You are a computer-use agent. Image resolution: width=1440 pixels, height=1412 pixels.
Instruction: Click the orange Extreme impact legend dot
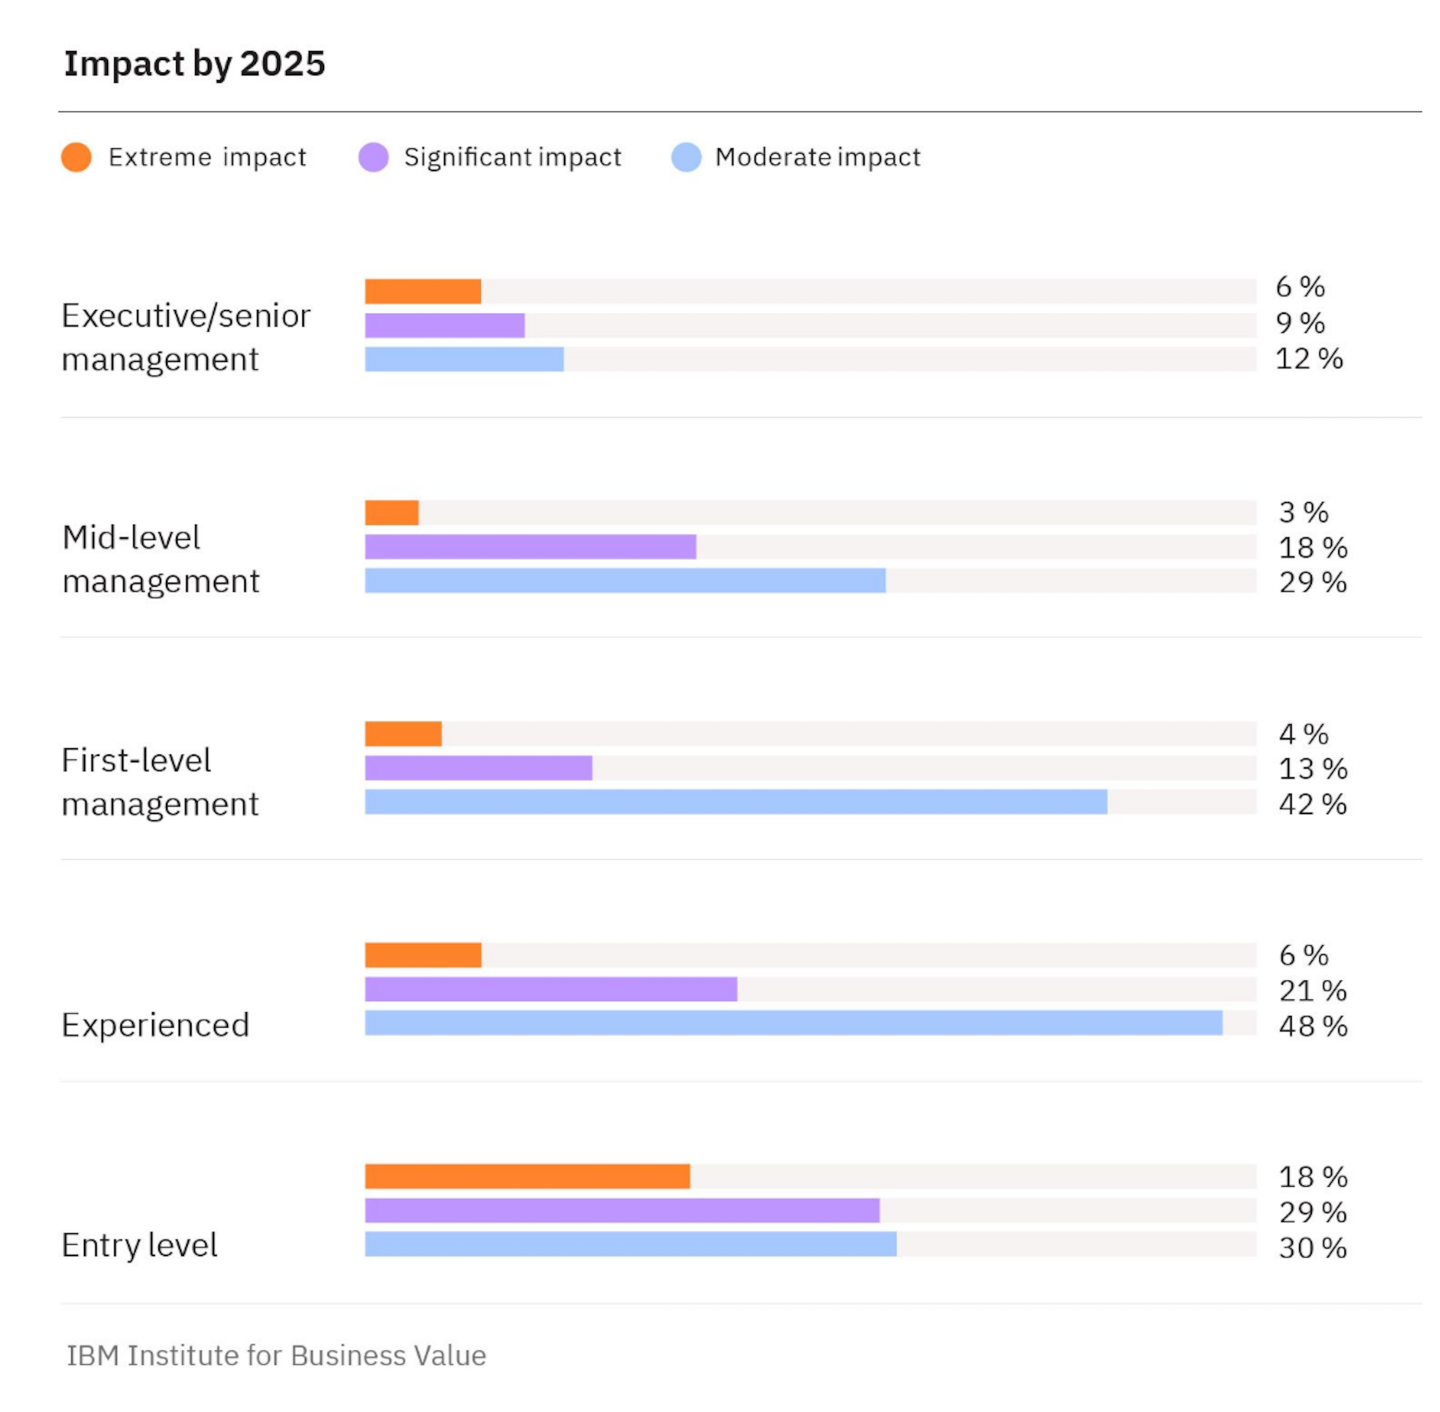coord(76,157)
